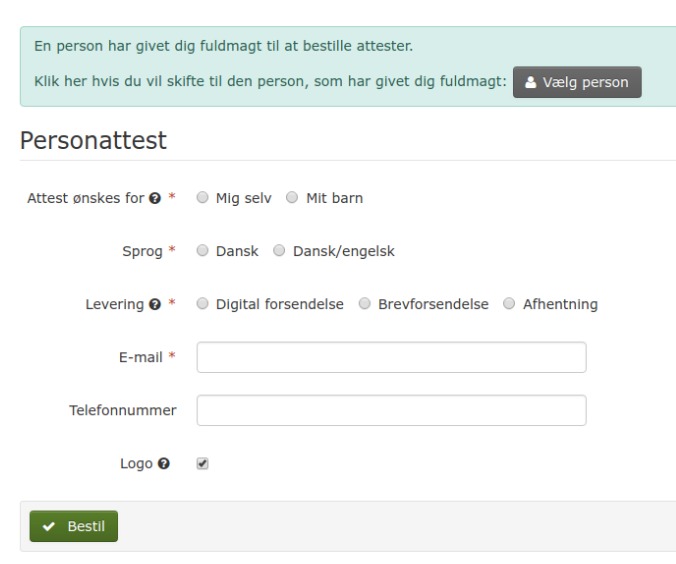
Task: Click the Vælg person button text
Action: 585,82
